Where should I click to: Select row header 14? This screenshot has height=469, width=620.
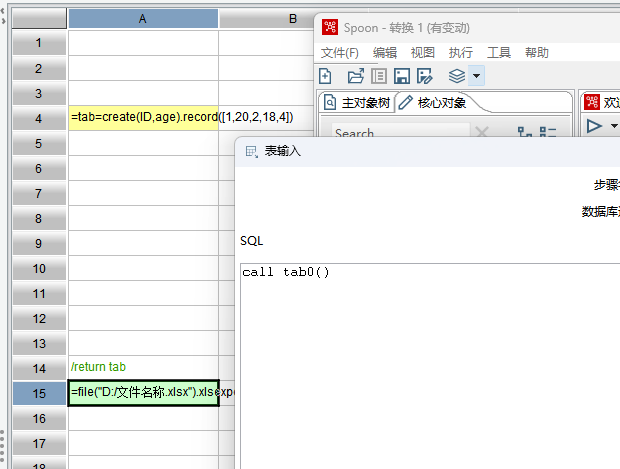click(x=38, y=367)
